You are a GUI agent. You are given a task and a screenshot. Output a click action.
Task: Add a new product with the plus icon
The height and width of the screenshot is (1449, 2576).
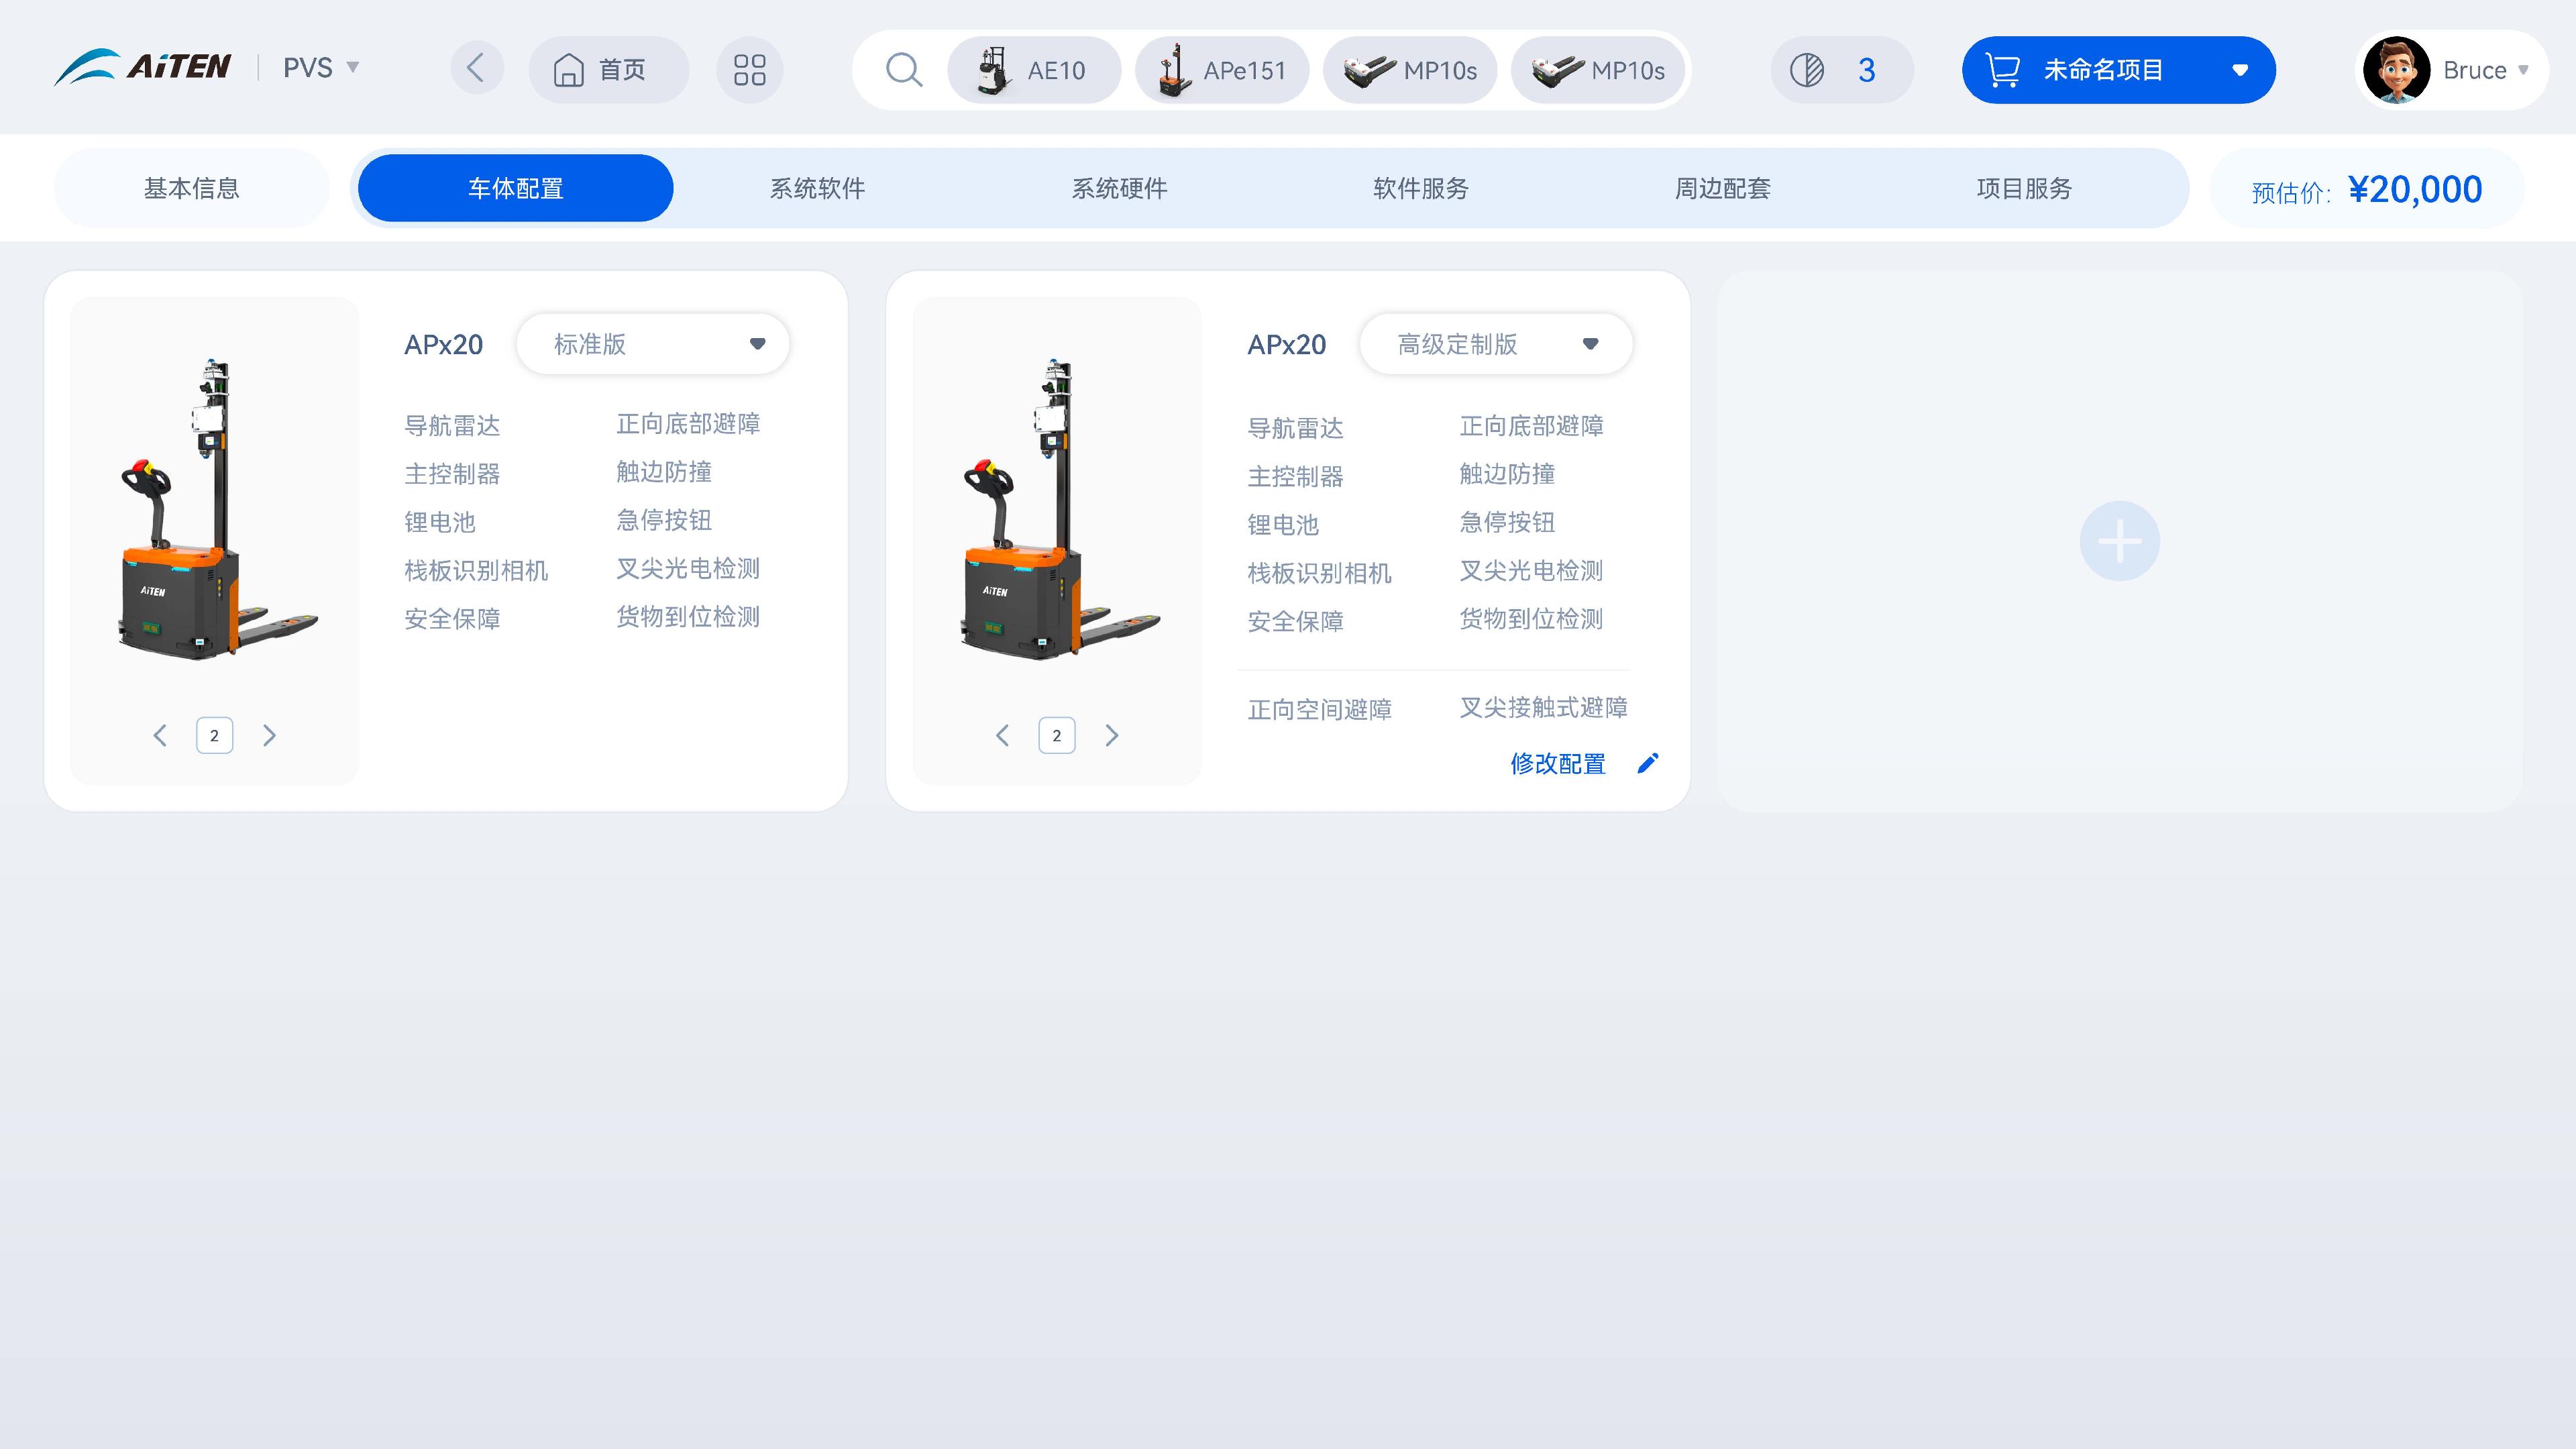click(2119, 540)
